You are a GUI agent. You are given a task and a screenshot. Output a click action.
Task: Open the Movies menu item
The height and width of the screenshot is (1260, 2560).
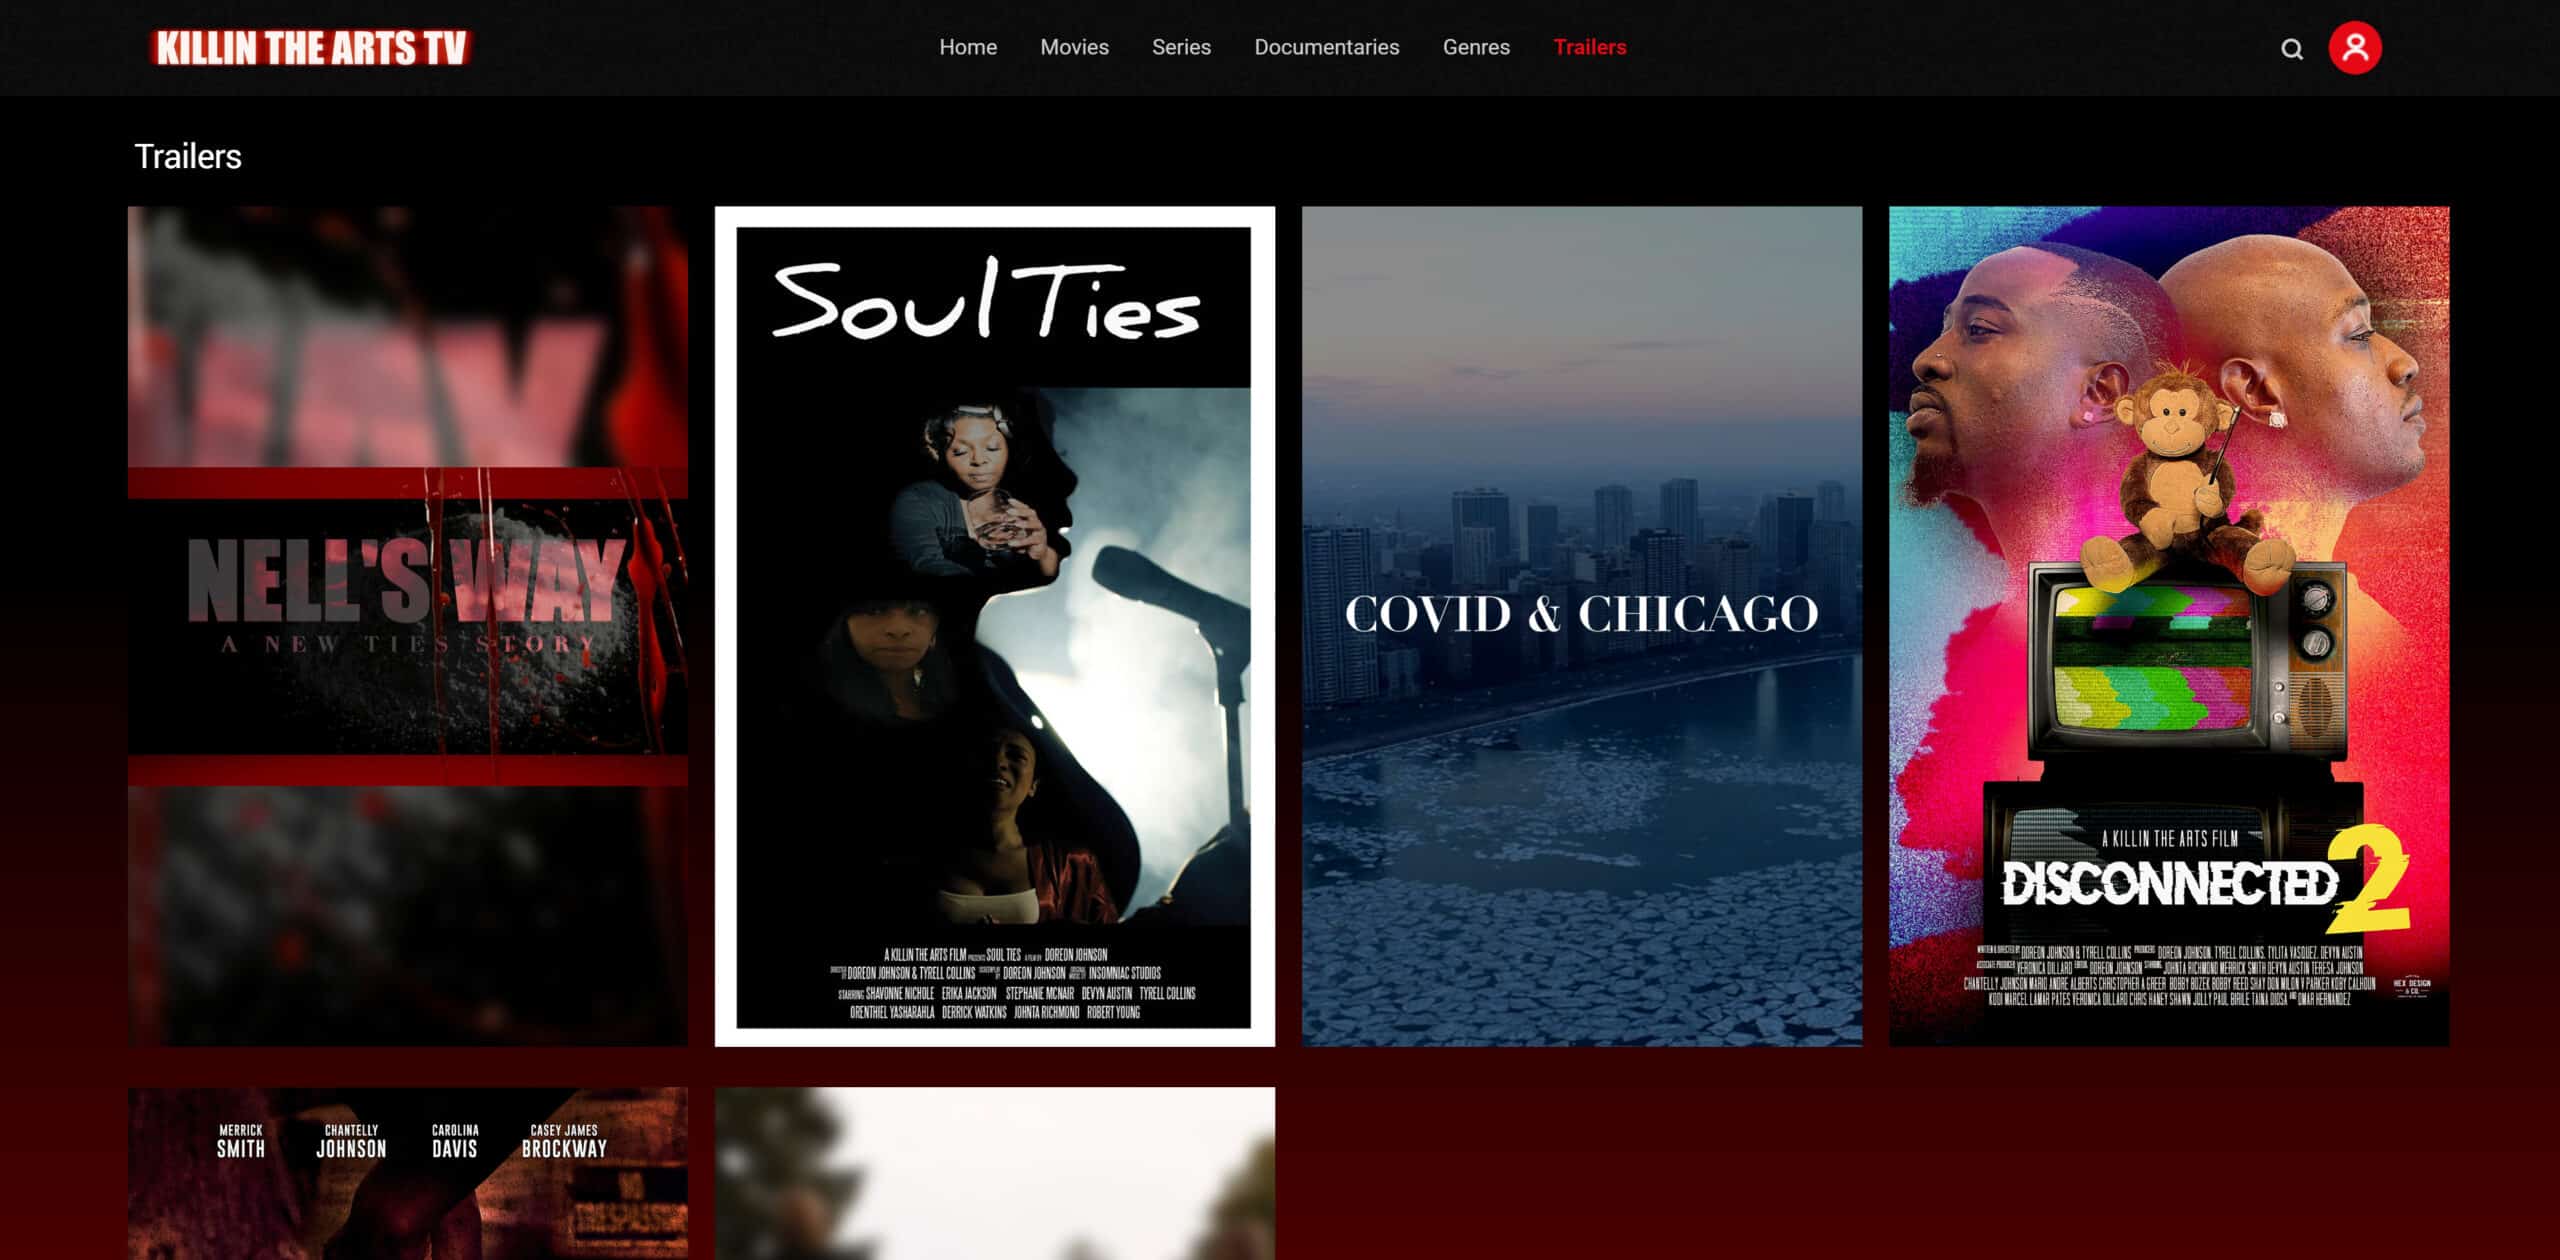point(1074,47)
